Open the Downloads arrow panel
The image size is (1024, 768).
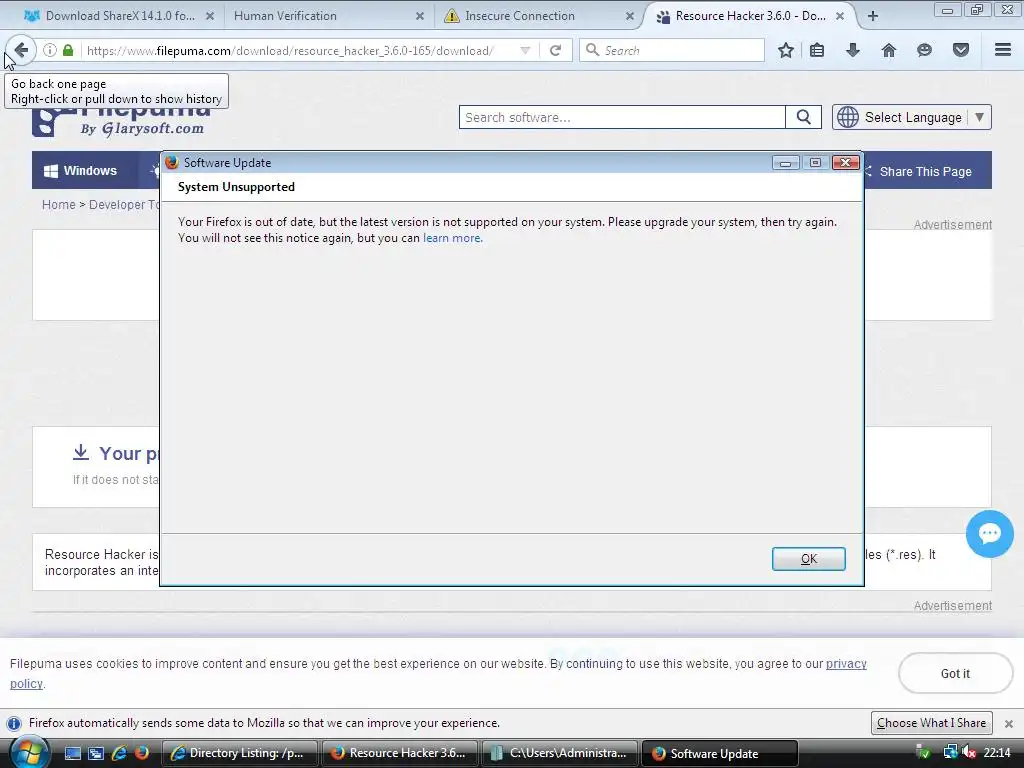click(x=852, y=50)
